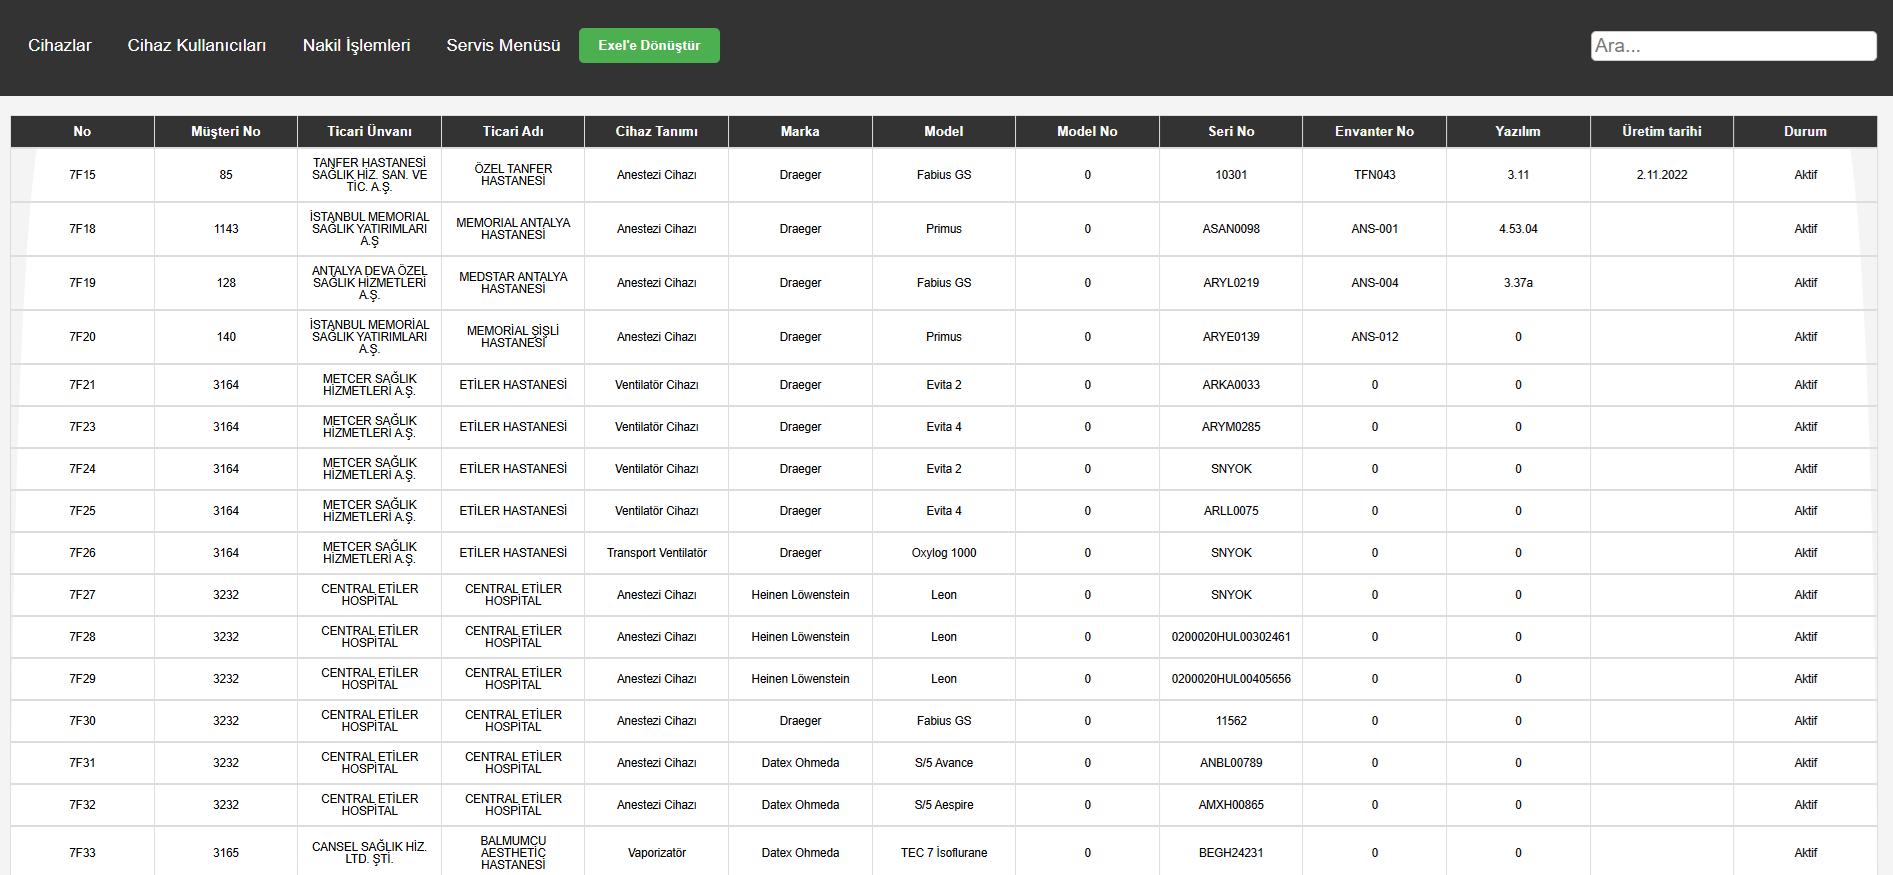Select serial number ASAN0098 cell

(x=1231, y=229)
